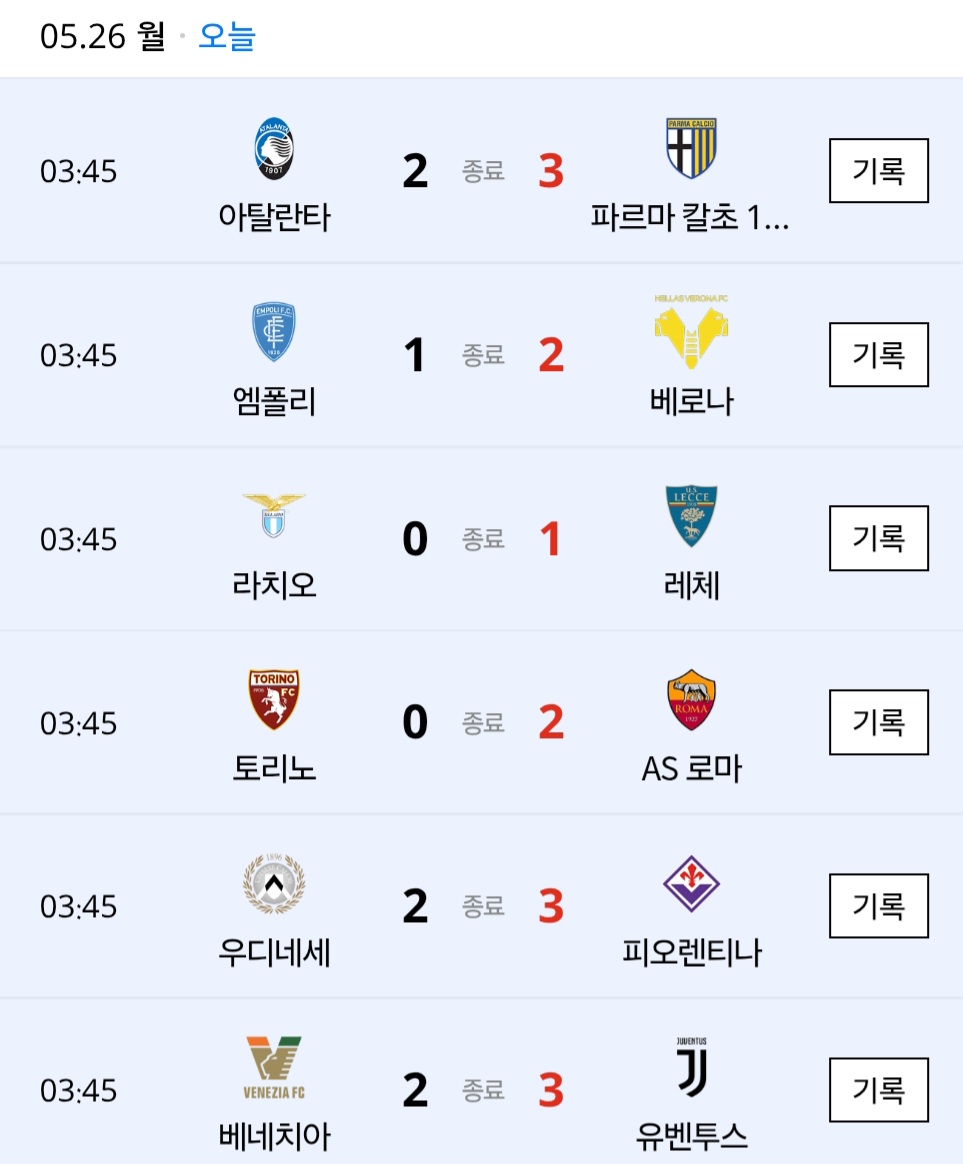The width and height of the screenshot is (963, 1164).
Task: Tap the Parma Calcio team crest
Action: [691, 148]
